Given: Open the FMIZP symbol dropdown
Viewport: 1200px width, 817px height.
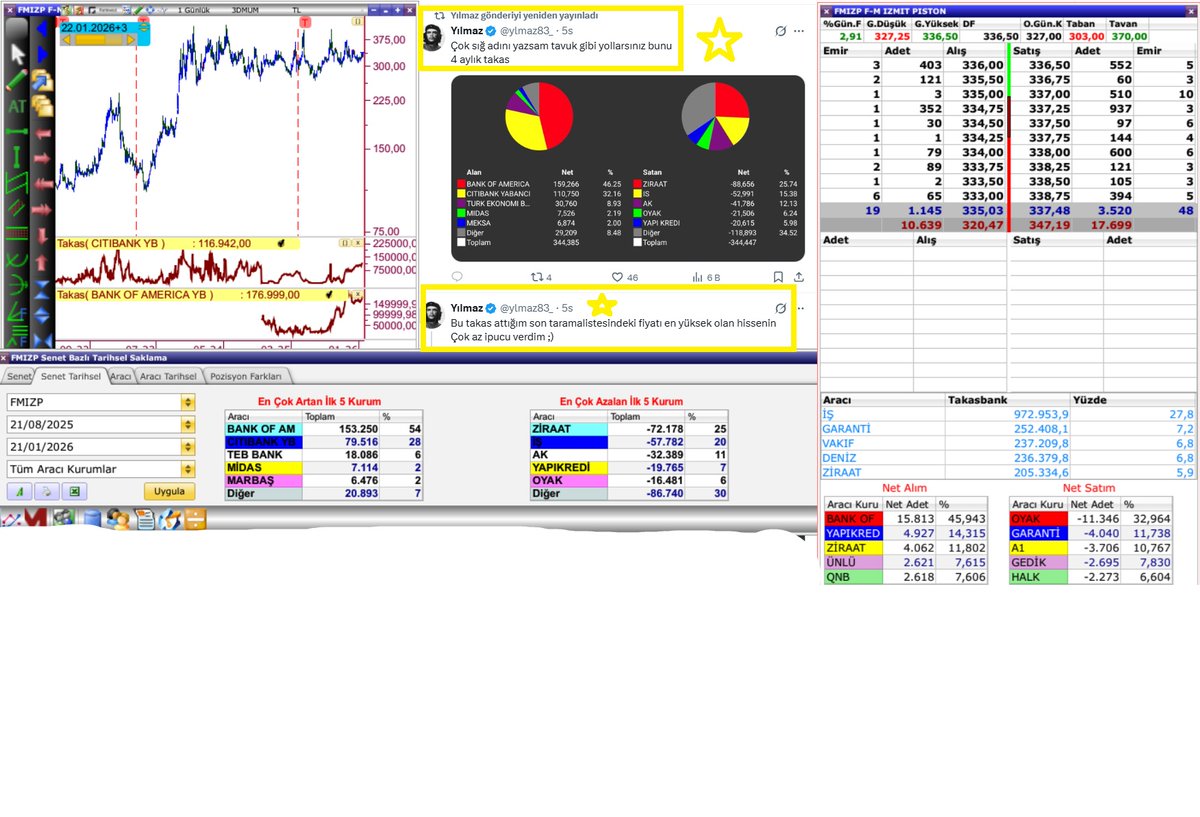Looking at the screenshot, I should click(x=188, y=402).
